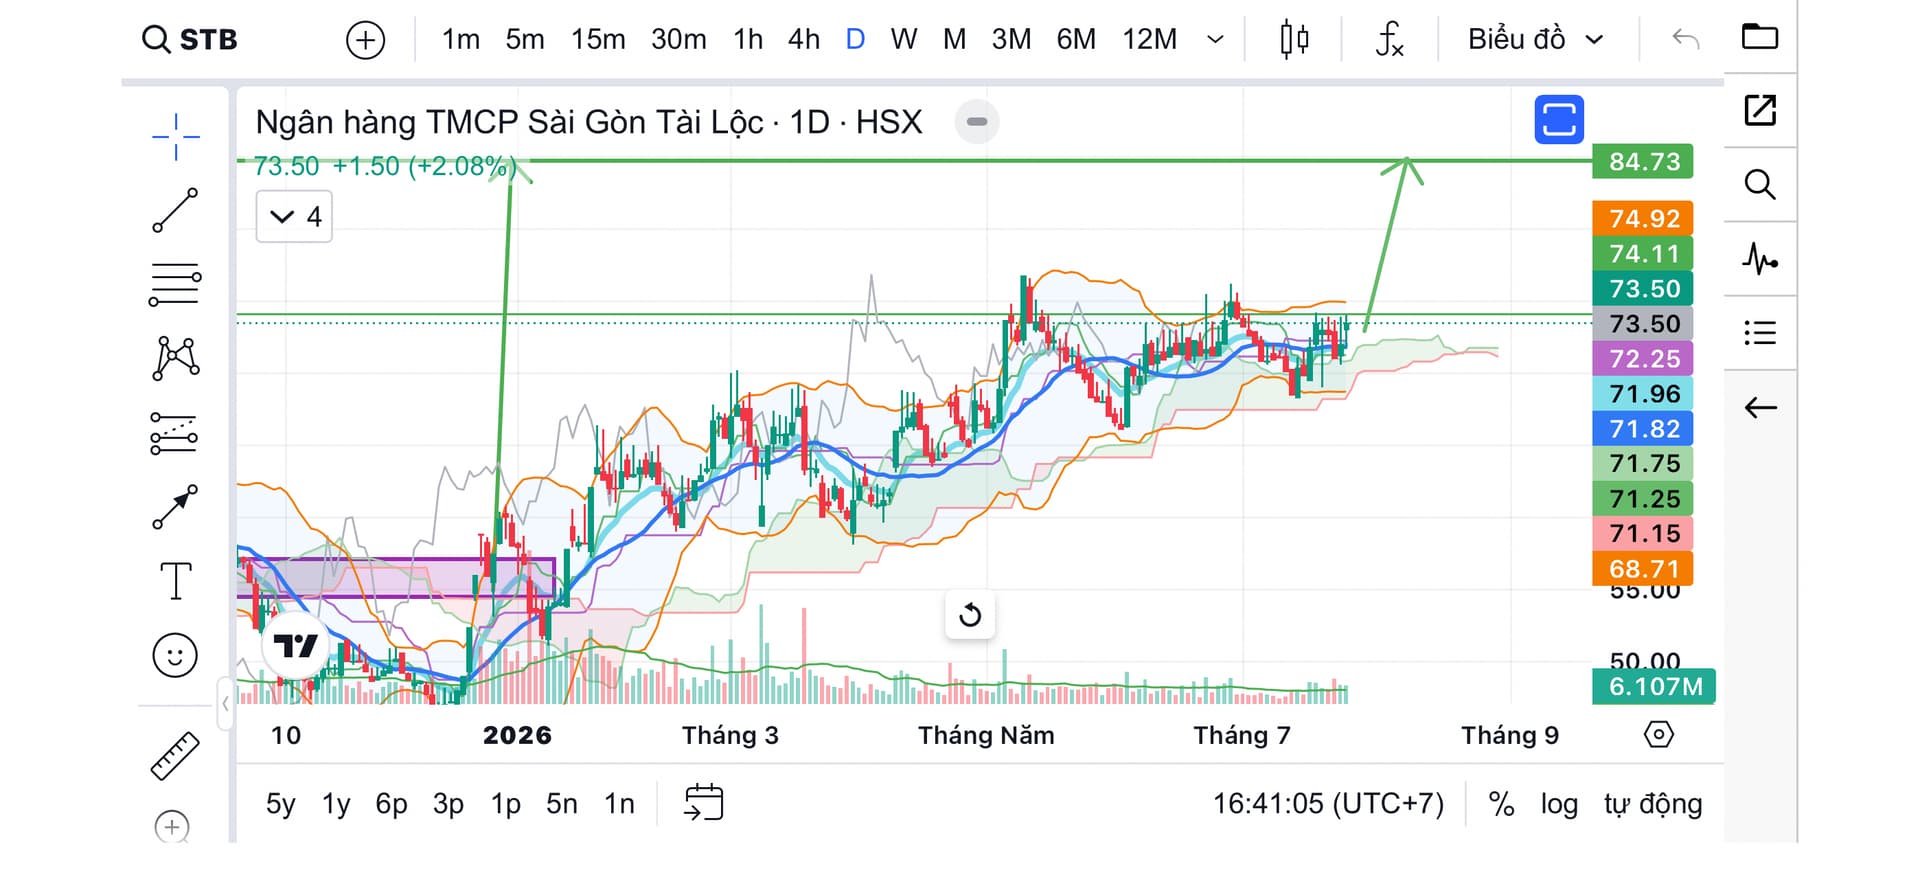1920x886 pixels.
Task: Open chart in a new window
Action: 1760,110
